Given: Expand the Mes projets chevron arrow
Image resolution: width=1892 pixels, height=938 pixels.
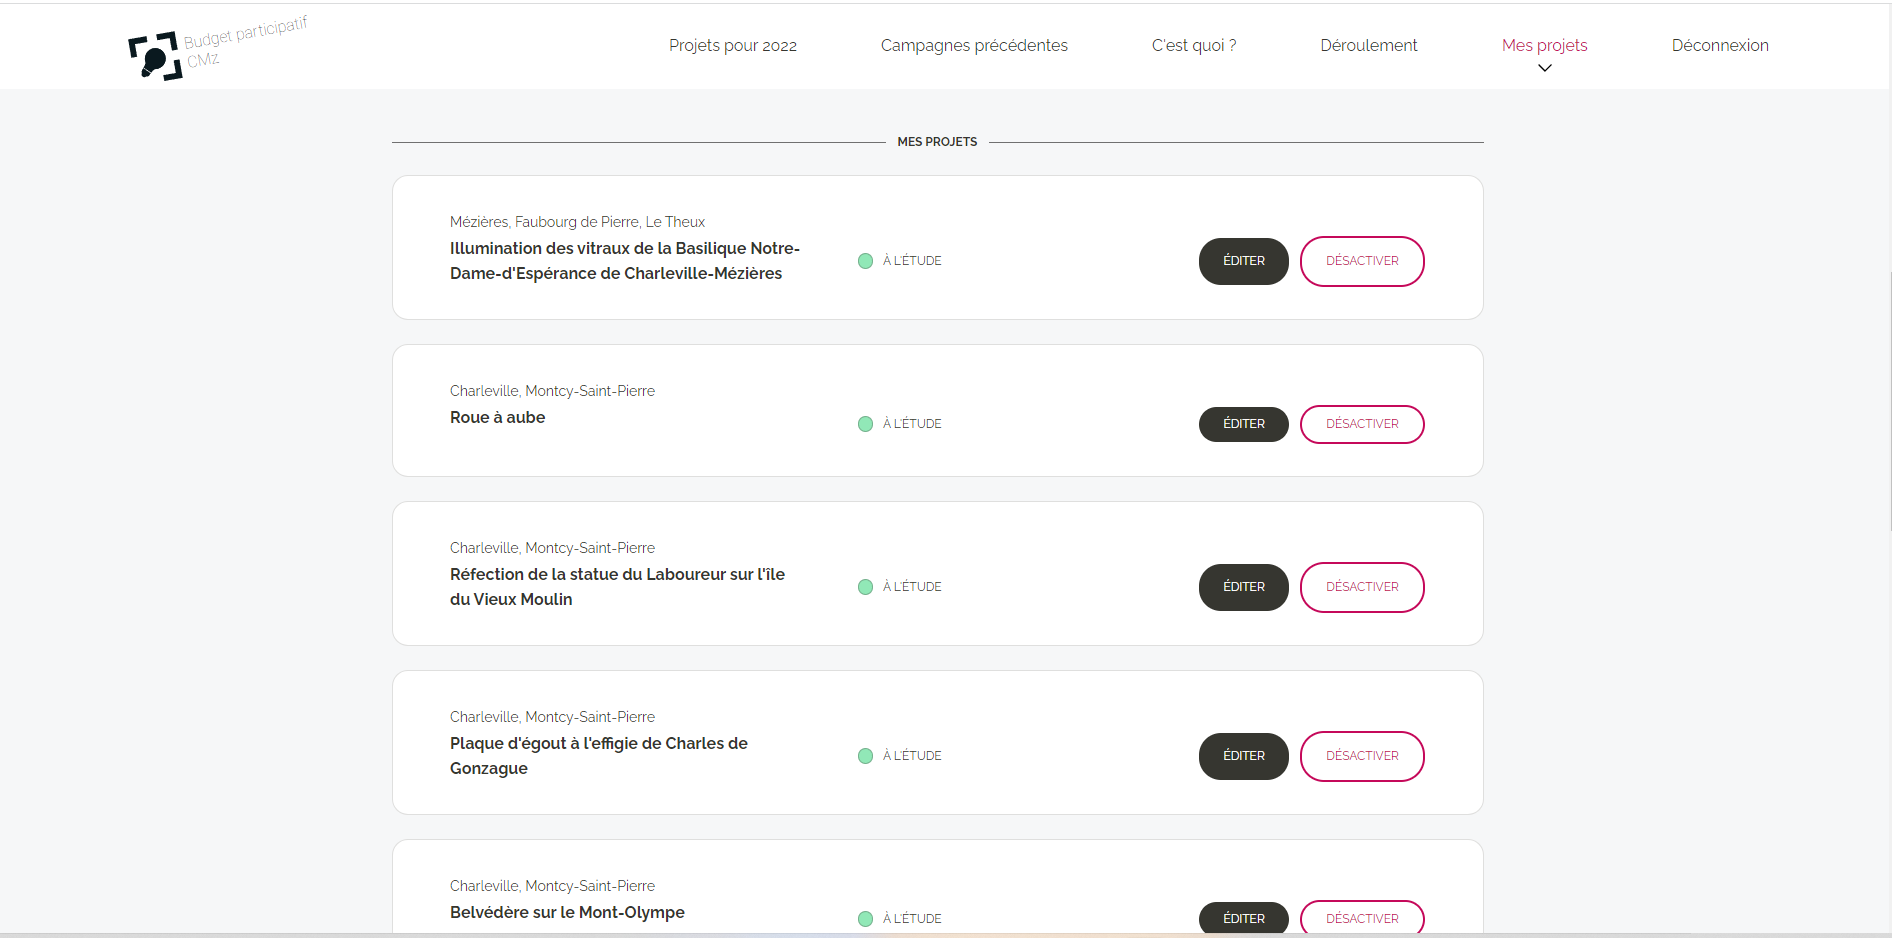Looking at the screenshot, I should 1545,68.
